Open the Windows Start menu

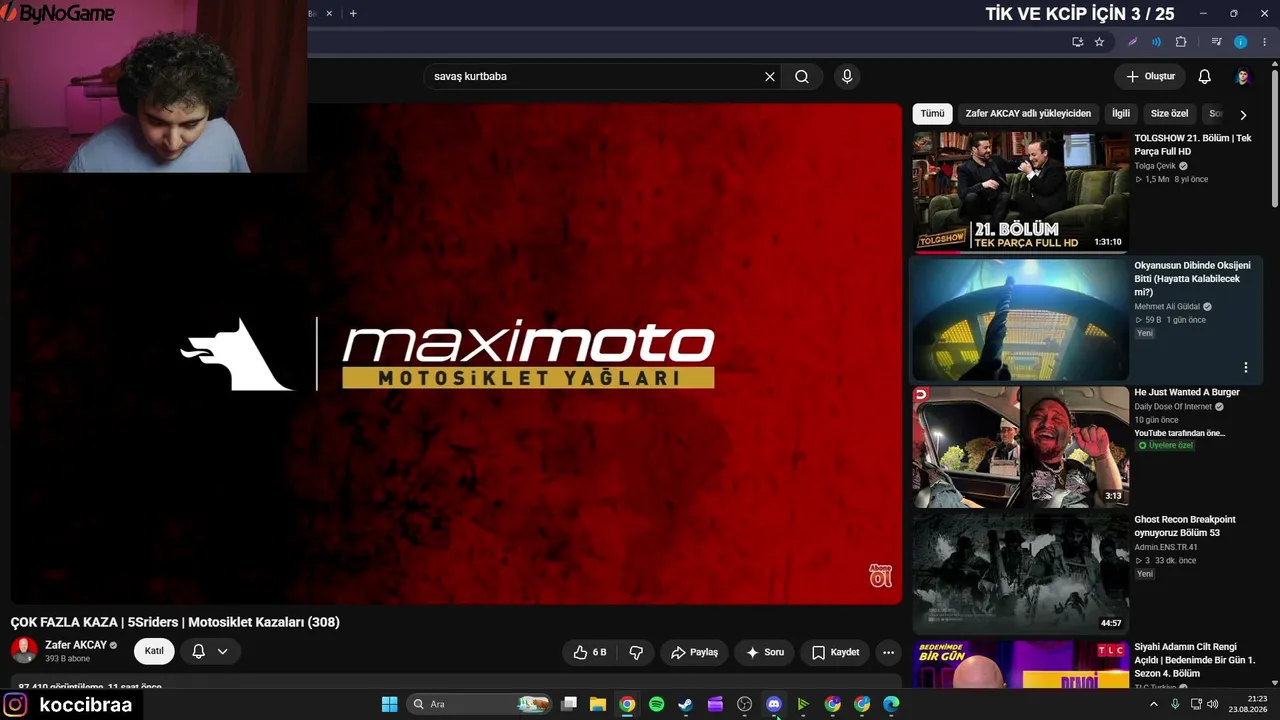(389, 704)
